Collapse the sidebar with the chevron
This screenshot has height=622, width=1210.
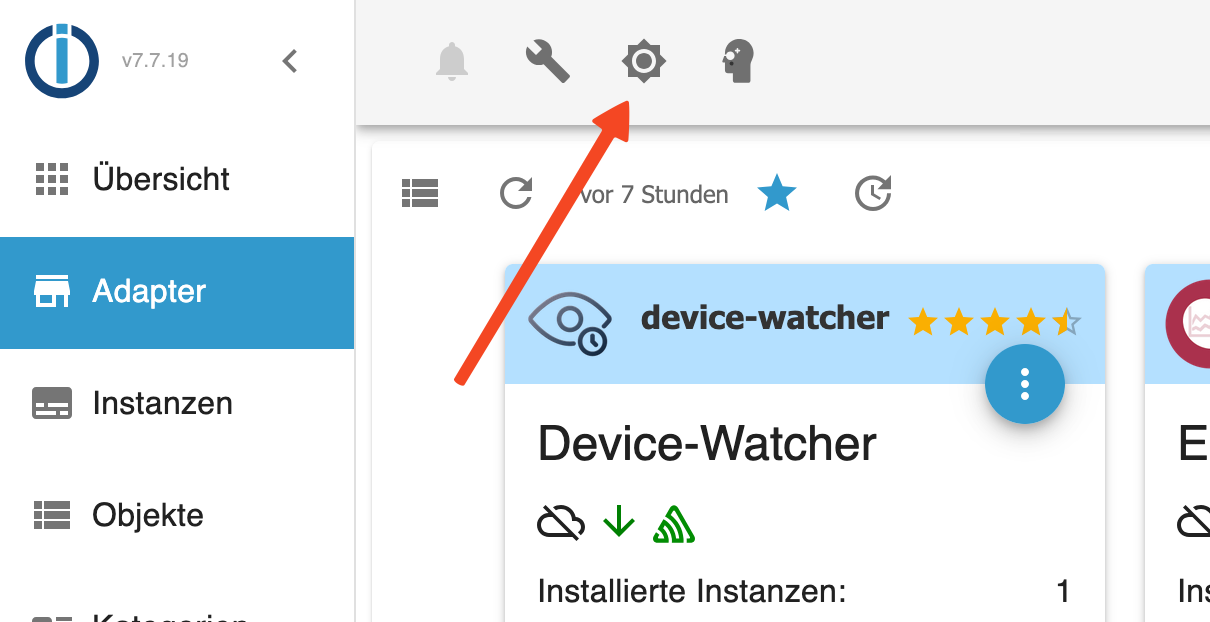(x=290, y=61)
